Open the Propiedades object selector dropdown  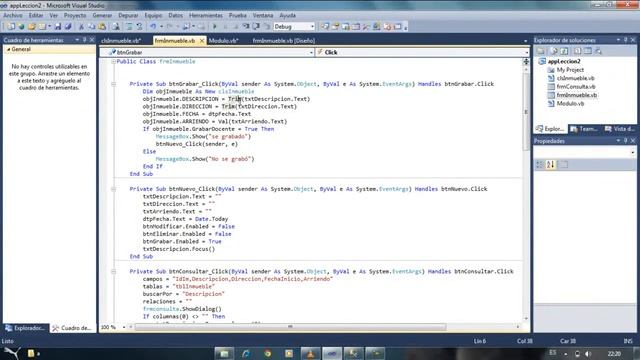(633, 152)
